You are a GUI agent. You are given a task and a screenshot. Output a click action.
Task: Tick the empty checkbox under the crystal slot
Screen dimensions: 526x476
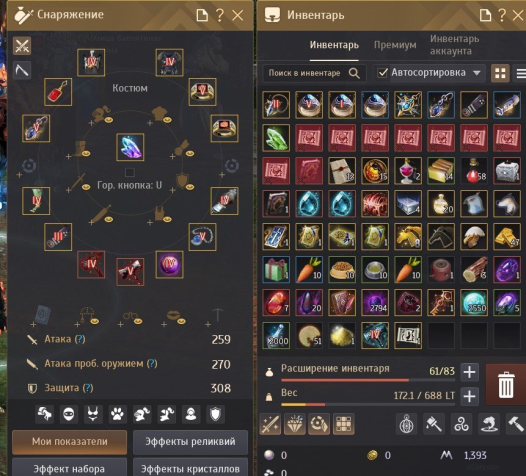coord(129,172)
